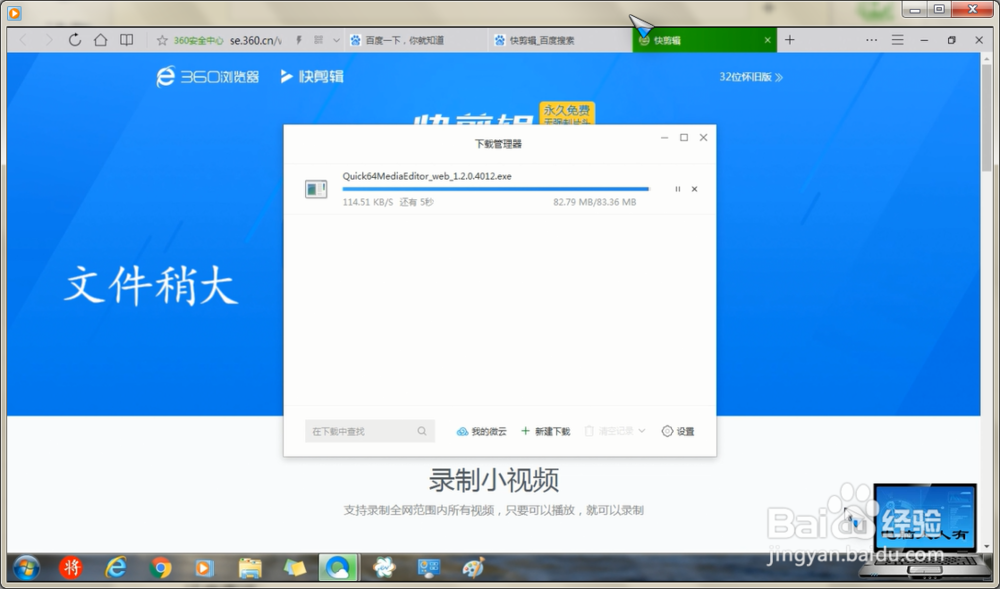Close the green 快剪辑 tab
Image resolution: width=1000 pixels, height=589 pixels.
(767, 40)
